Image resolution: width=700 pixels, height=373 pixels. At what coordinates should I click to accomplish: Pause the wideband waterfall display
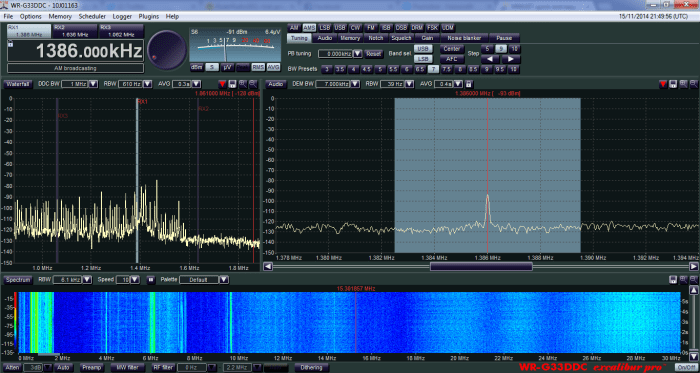click(151, 280)
